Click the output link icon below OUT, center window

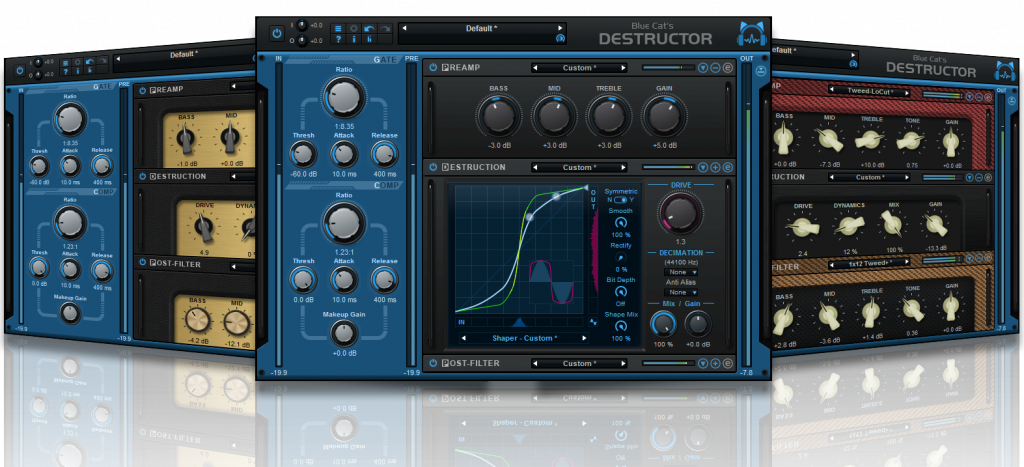[x=759, y=72]
